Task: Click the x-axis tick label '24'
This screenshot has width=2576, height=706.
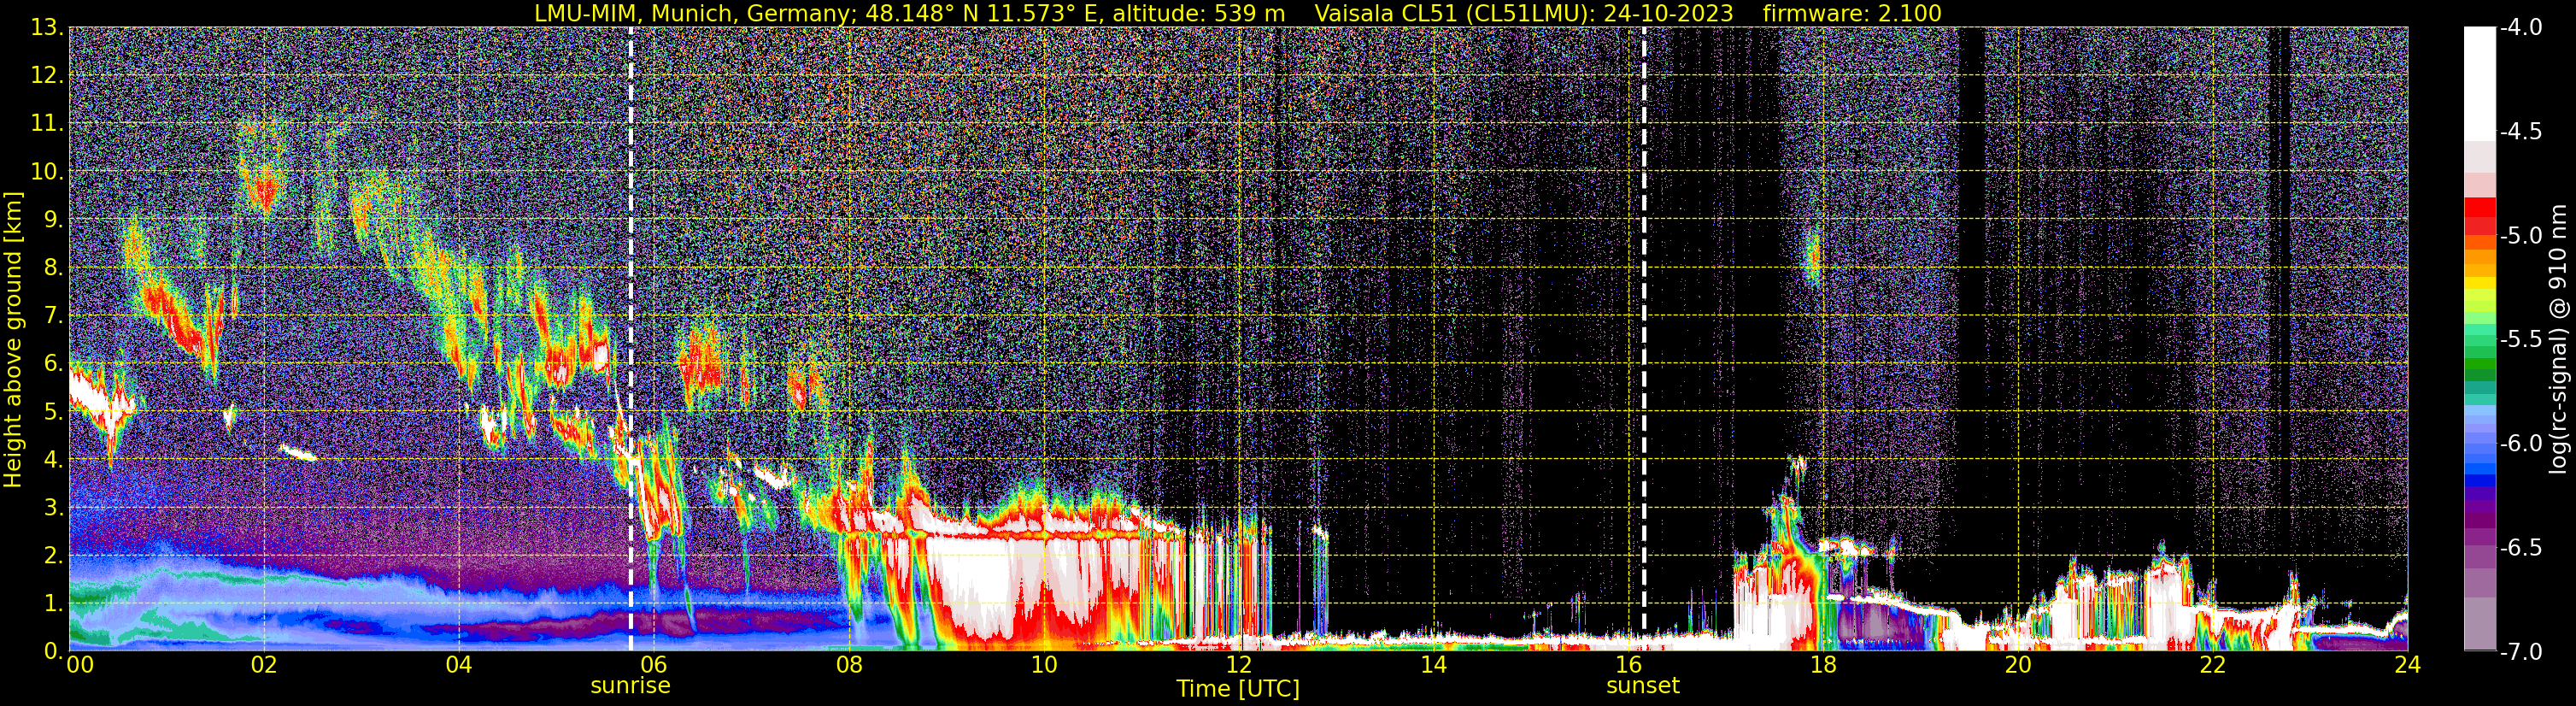Action: (2407, 665)
